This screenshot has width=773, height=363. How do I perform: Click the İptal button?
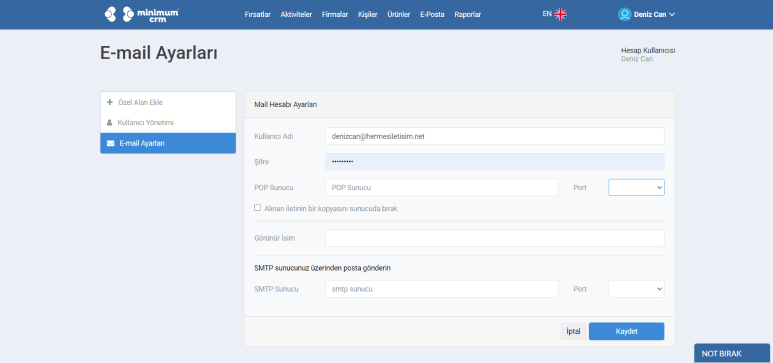point(573,331)
